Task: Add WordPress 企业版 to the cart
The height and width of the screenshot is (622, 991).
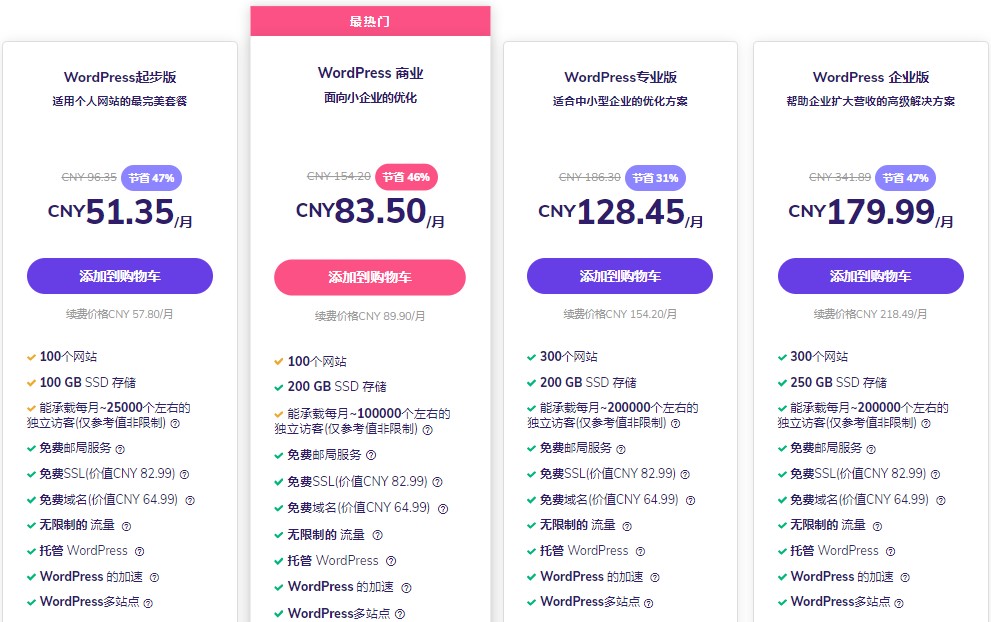Action: [870, 276]
